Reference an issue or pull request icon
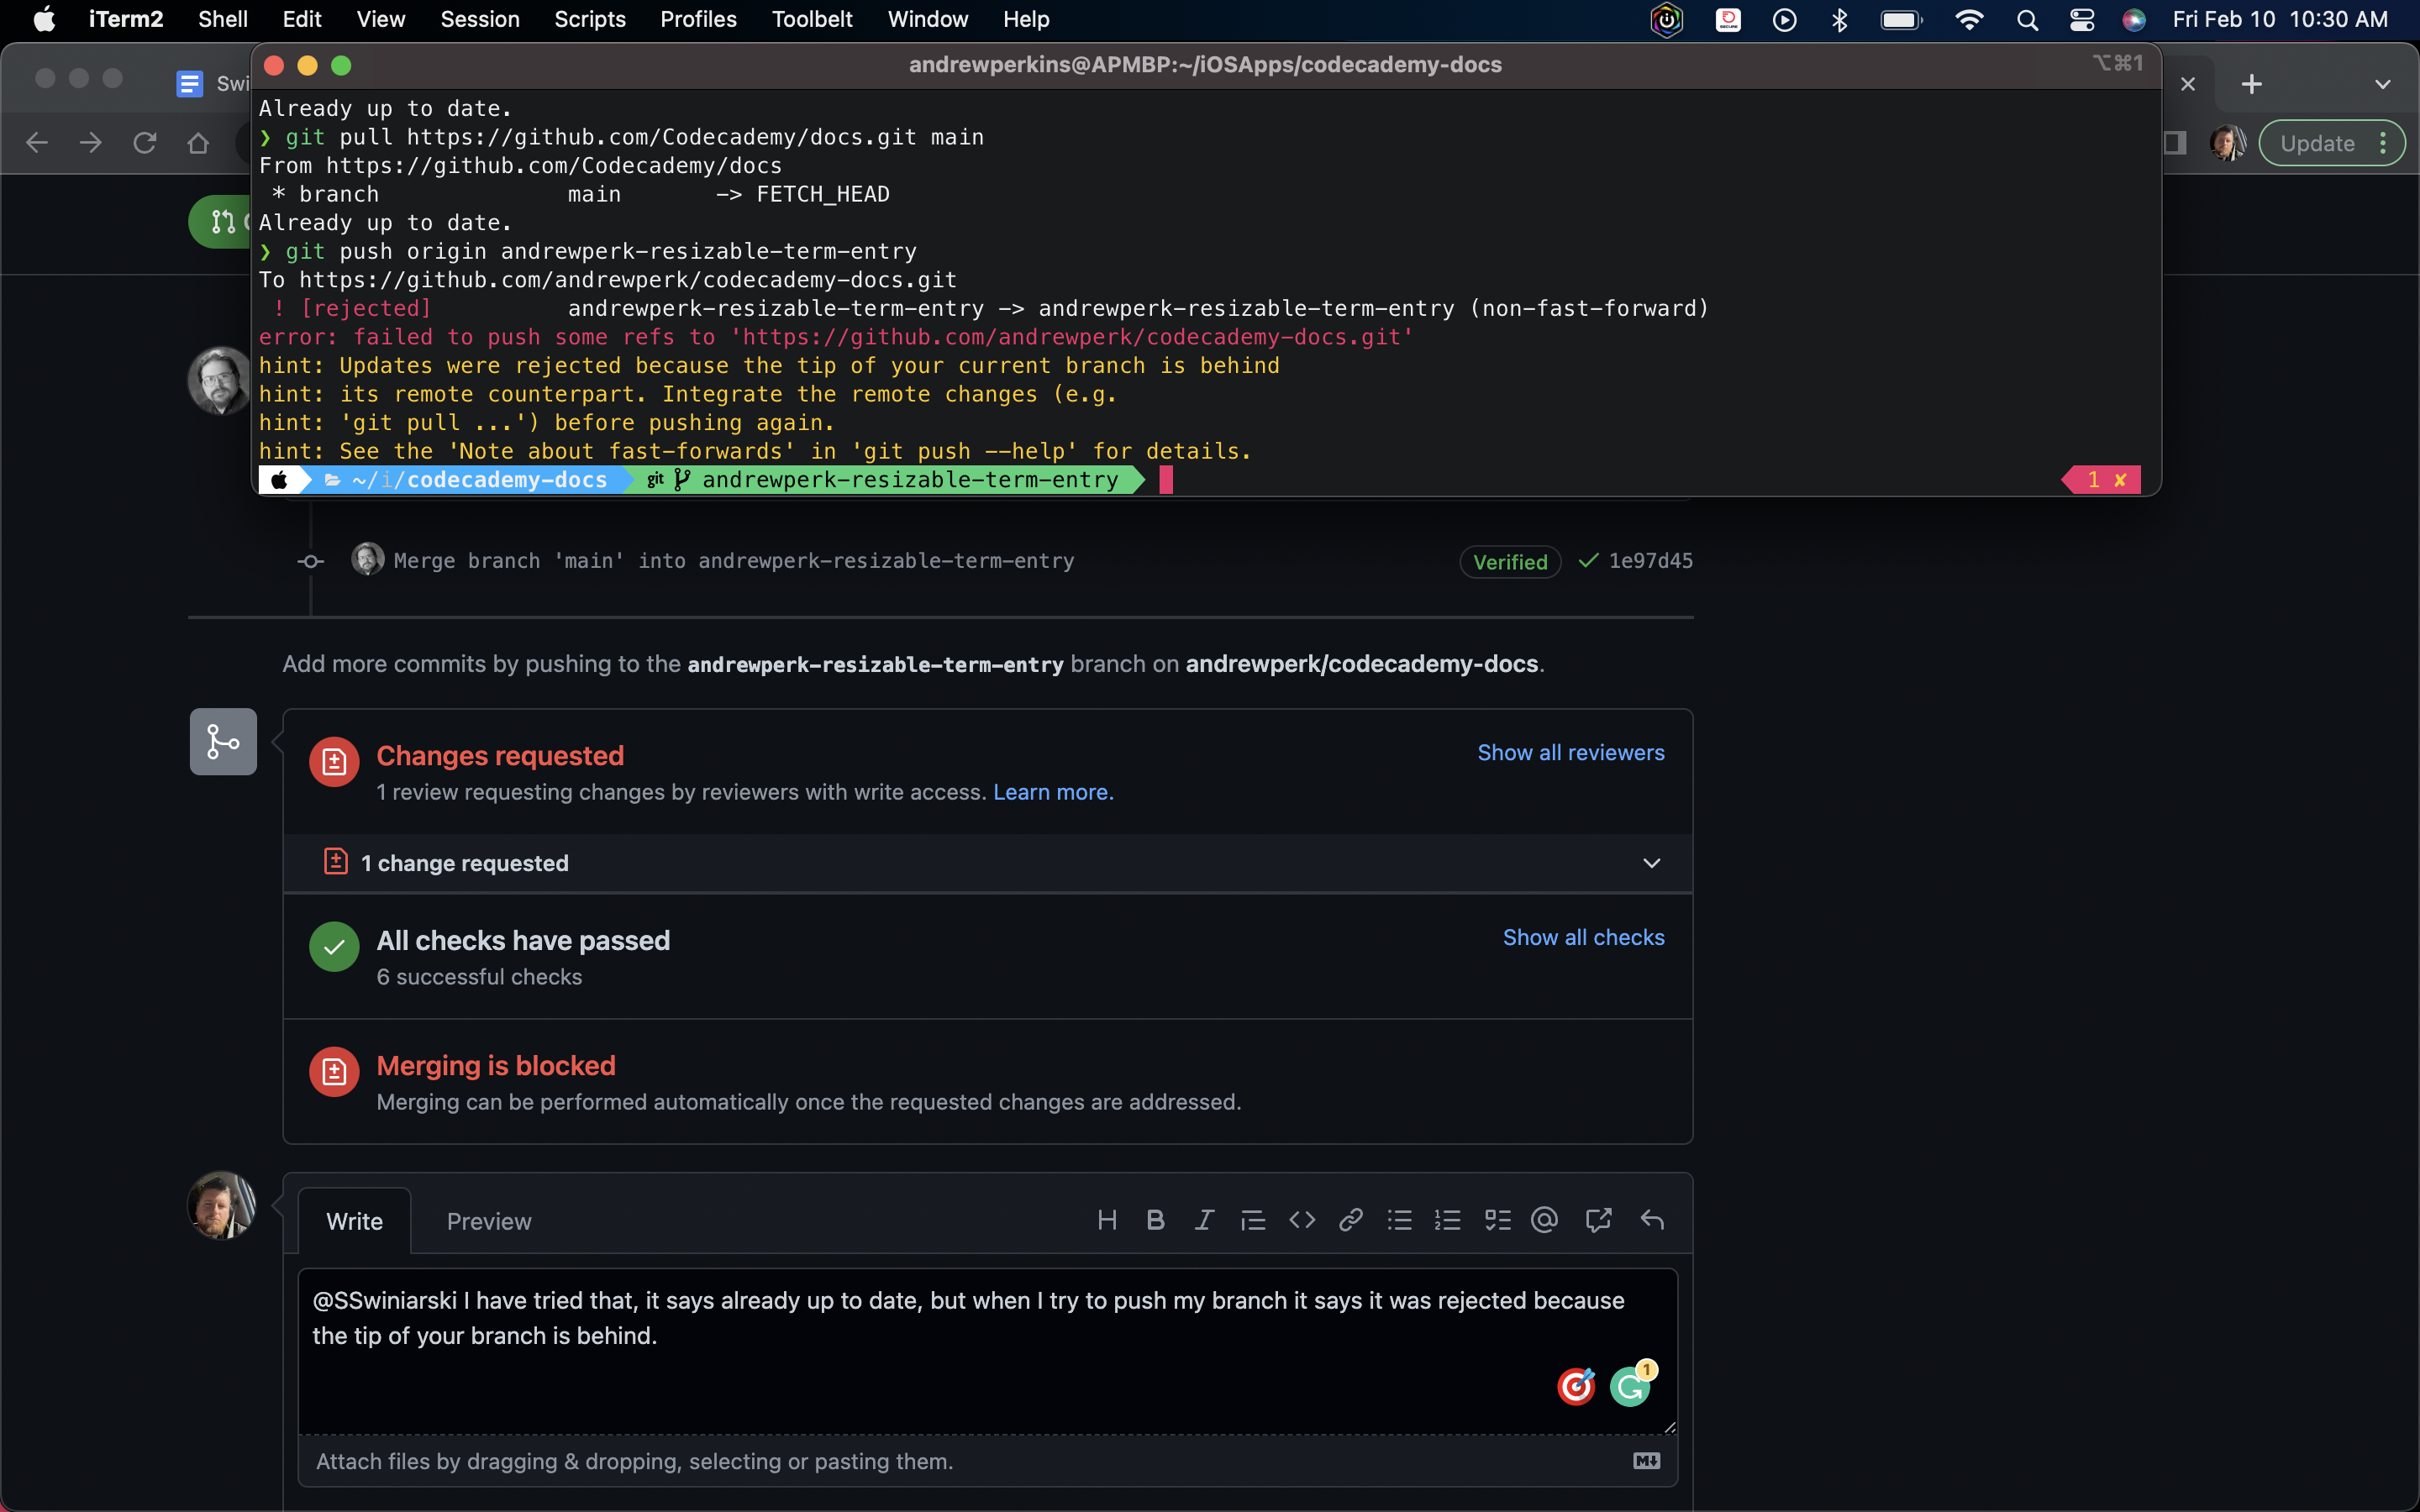This screenshot has height=1512, width=2420. pos(1599,1220)
